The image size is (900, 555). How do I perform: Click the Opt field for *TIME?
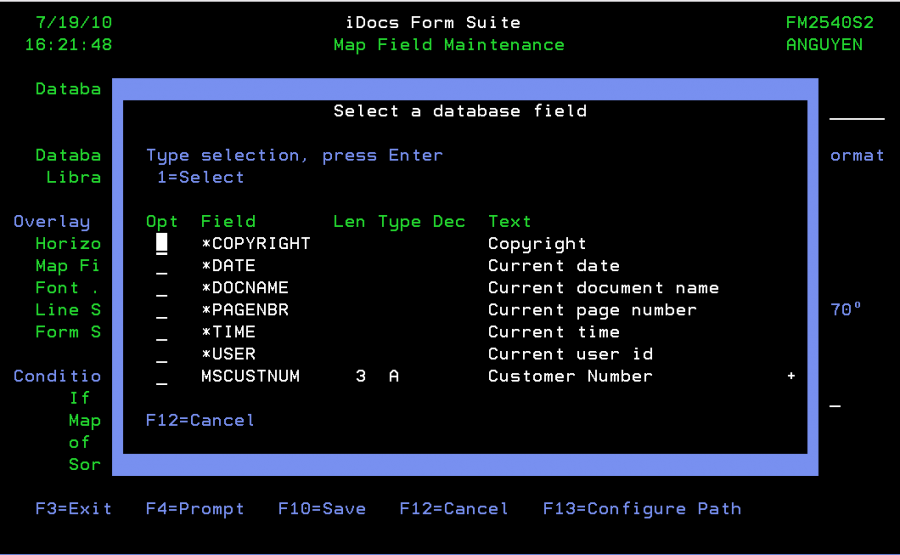pyautogui.click(x=161, y=332)
